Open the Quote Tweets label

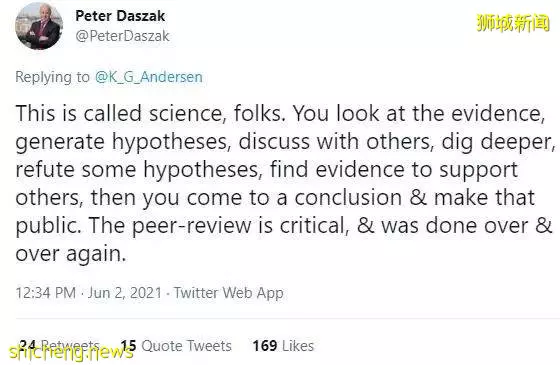pos(186,346)
